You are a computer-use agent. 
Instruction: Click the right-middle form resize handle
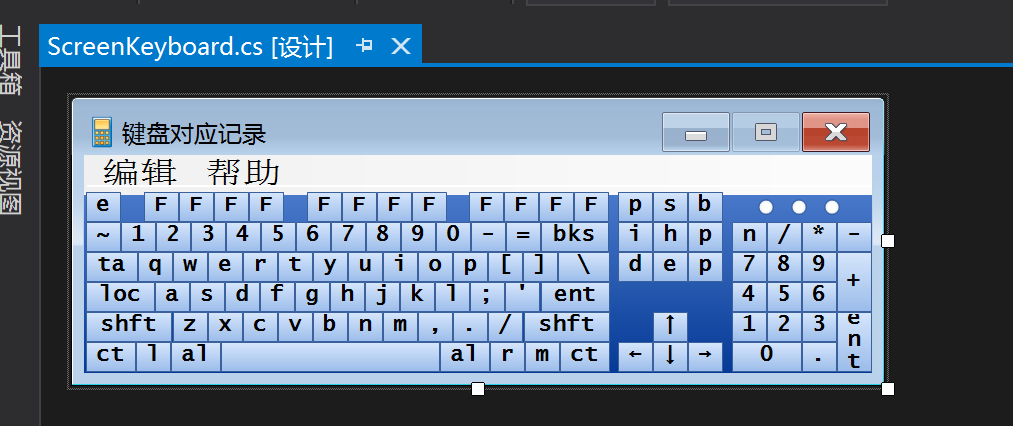[x=888, y=240]
